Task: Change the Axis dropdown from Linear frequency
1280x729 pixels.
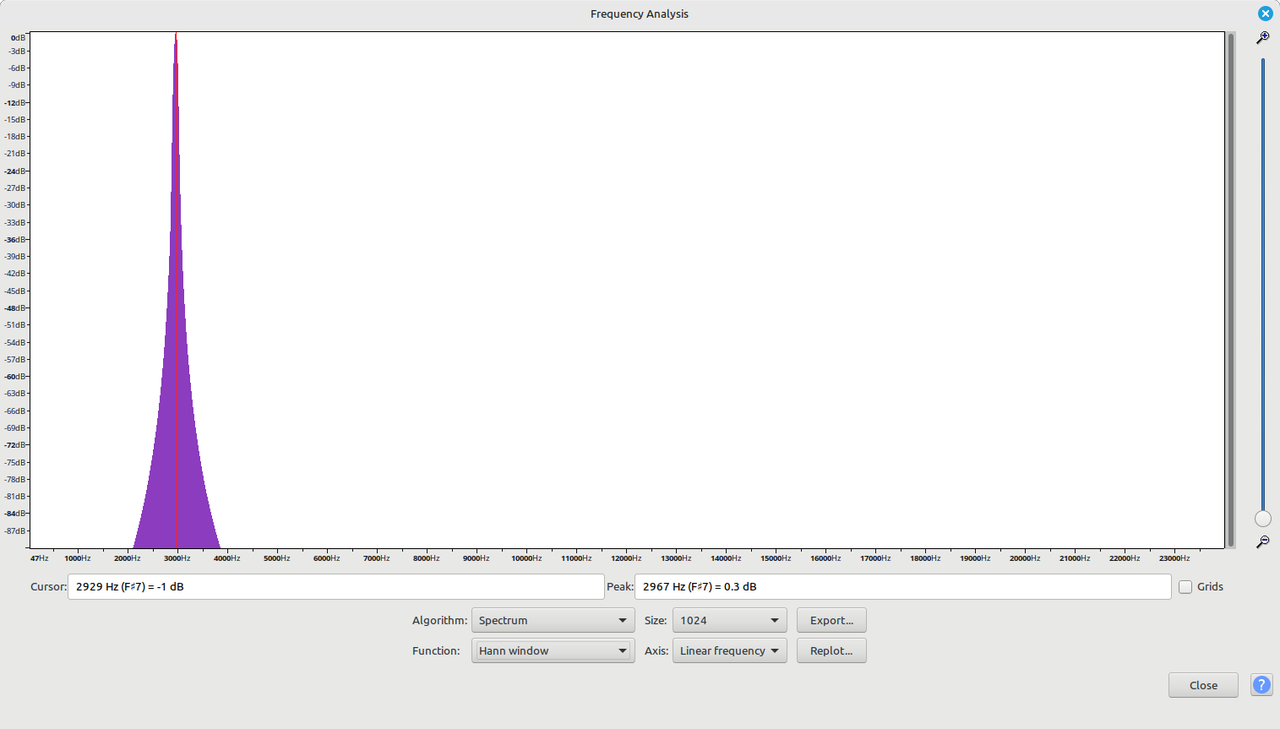Action: [x=729, y=651]
